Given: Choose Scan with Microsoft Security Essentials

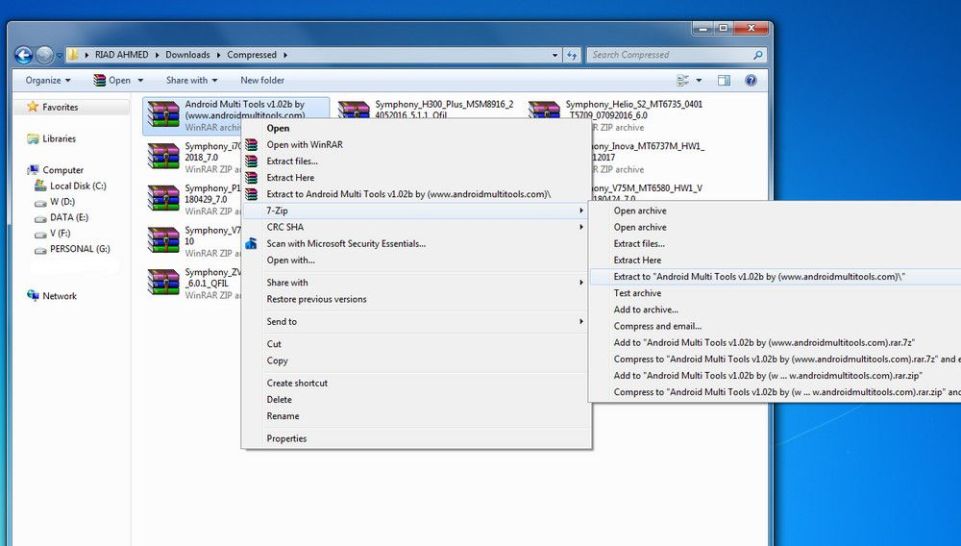Looking at the screenshot, I should point(417,245).
